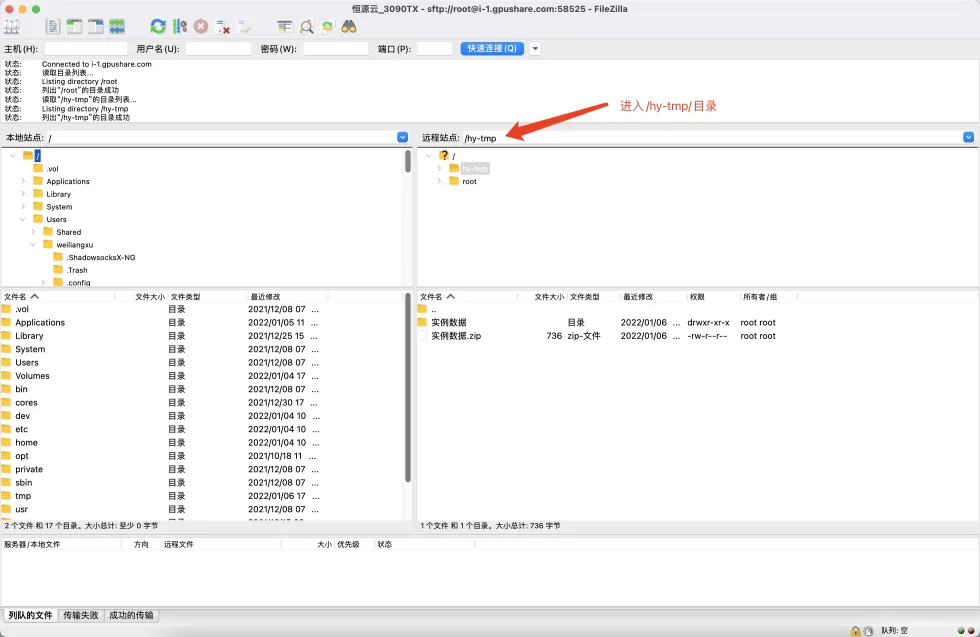Open the directory listing filters dialog
The width and height of the screenshot is (980, 637).
[x=285, y=26]
